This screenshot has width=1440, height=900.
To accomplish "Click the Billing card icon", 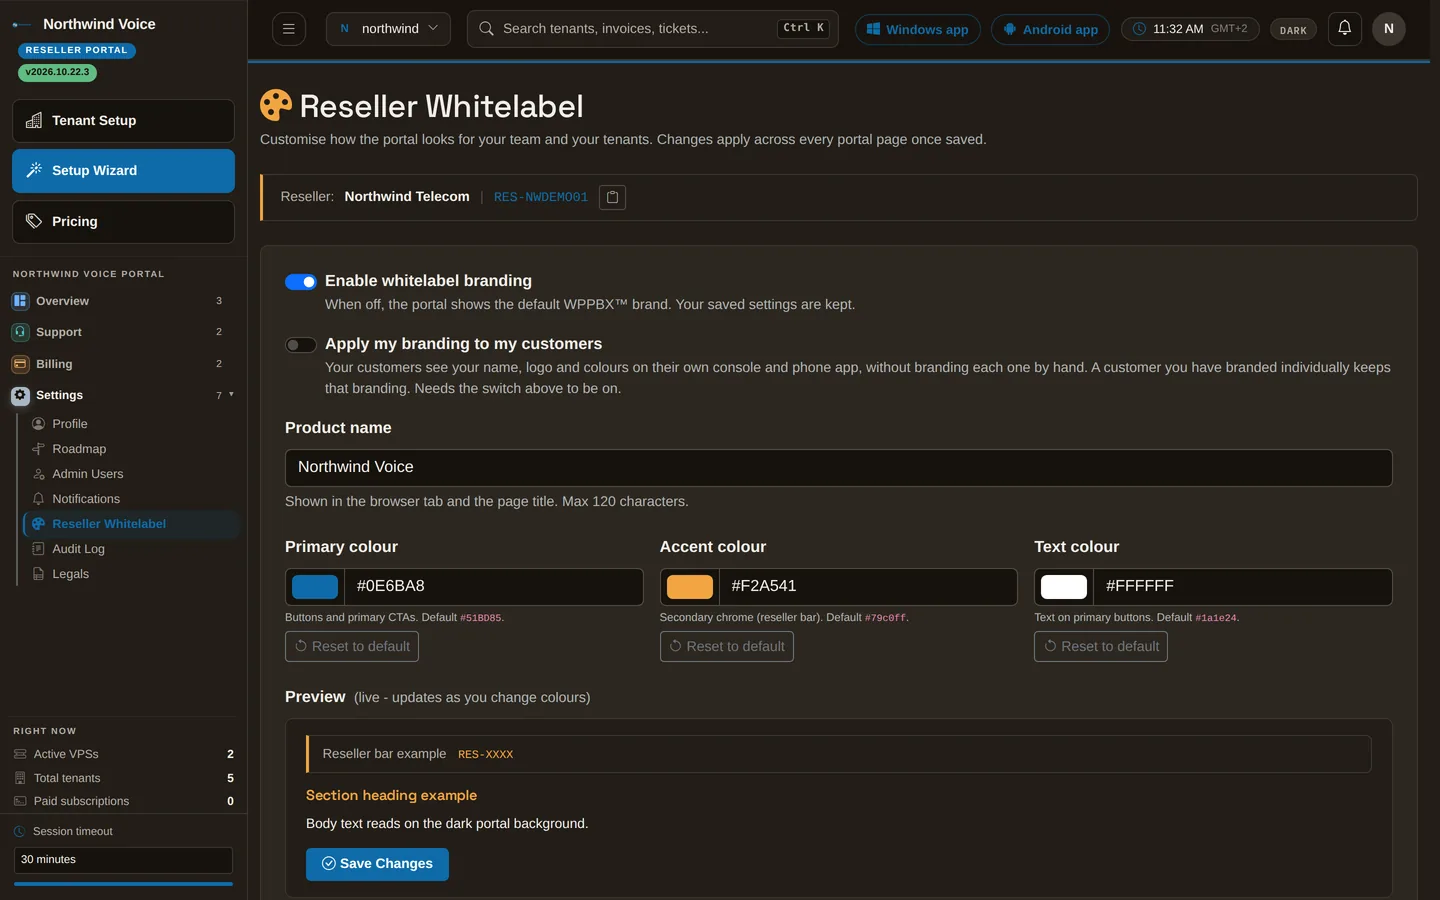I will 20,364.
